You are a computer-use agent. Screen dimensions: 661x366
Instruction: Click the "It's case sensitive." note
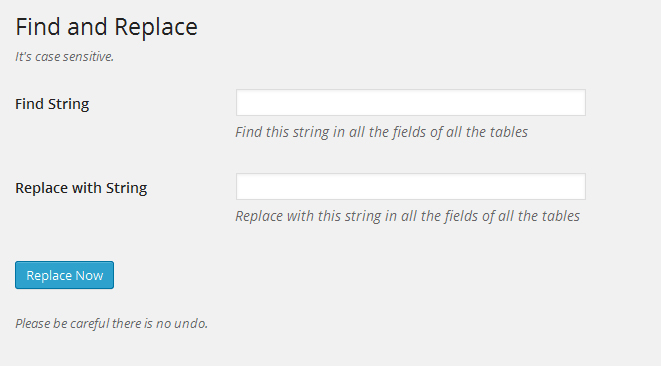[x=64, y=57]
